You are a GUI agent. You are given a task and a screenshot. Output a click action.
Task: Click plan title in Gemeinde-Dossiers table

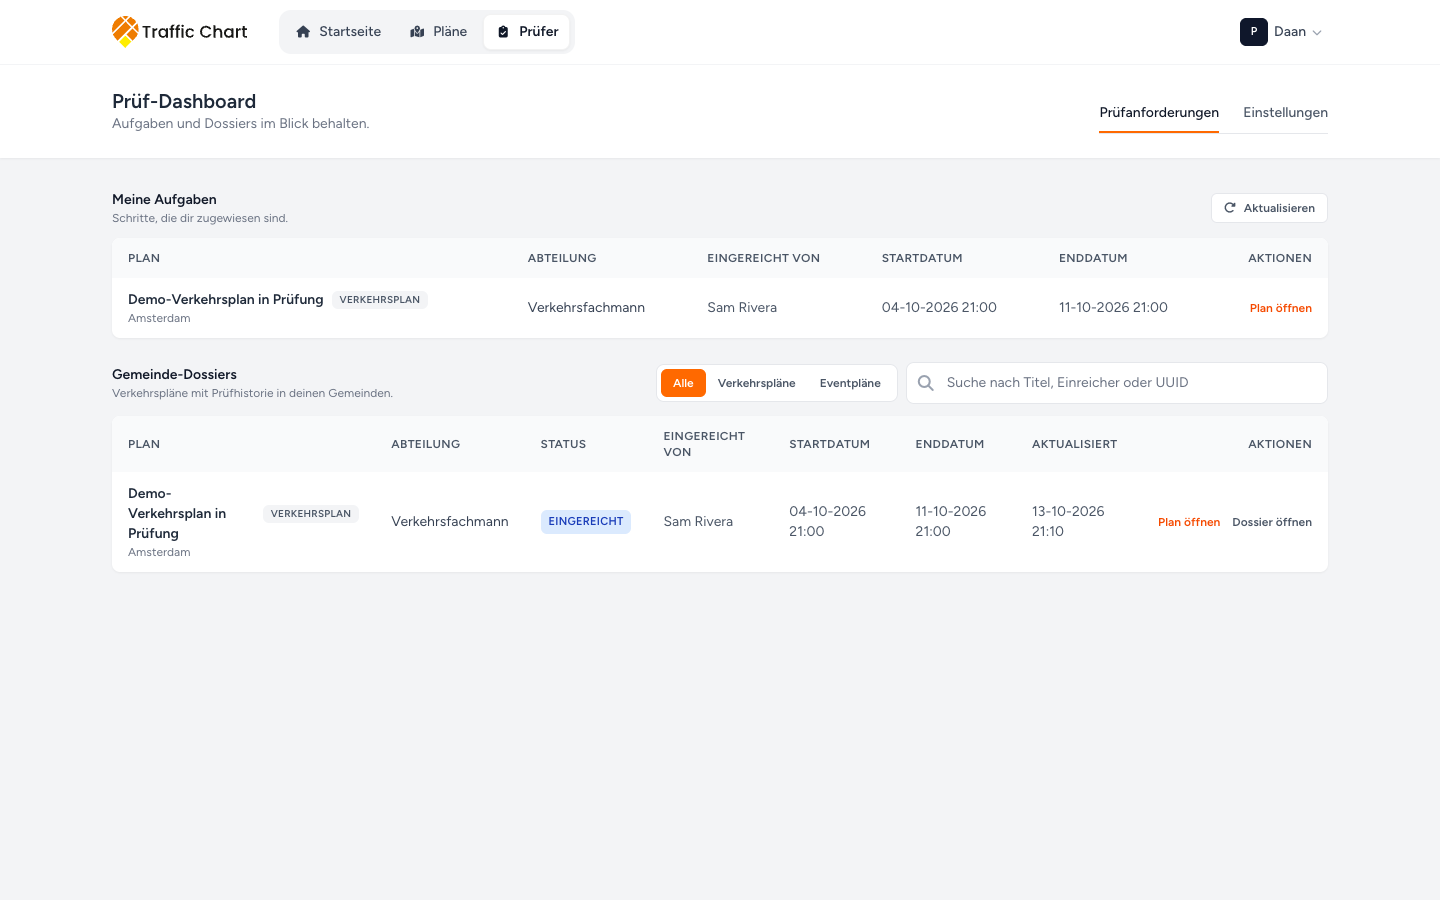[x=177, y=513]
